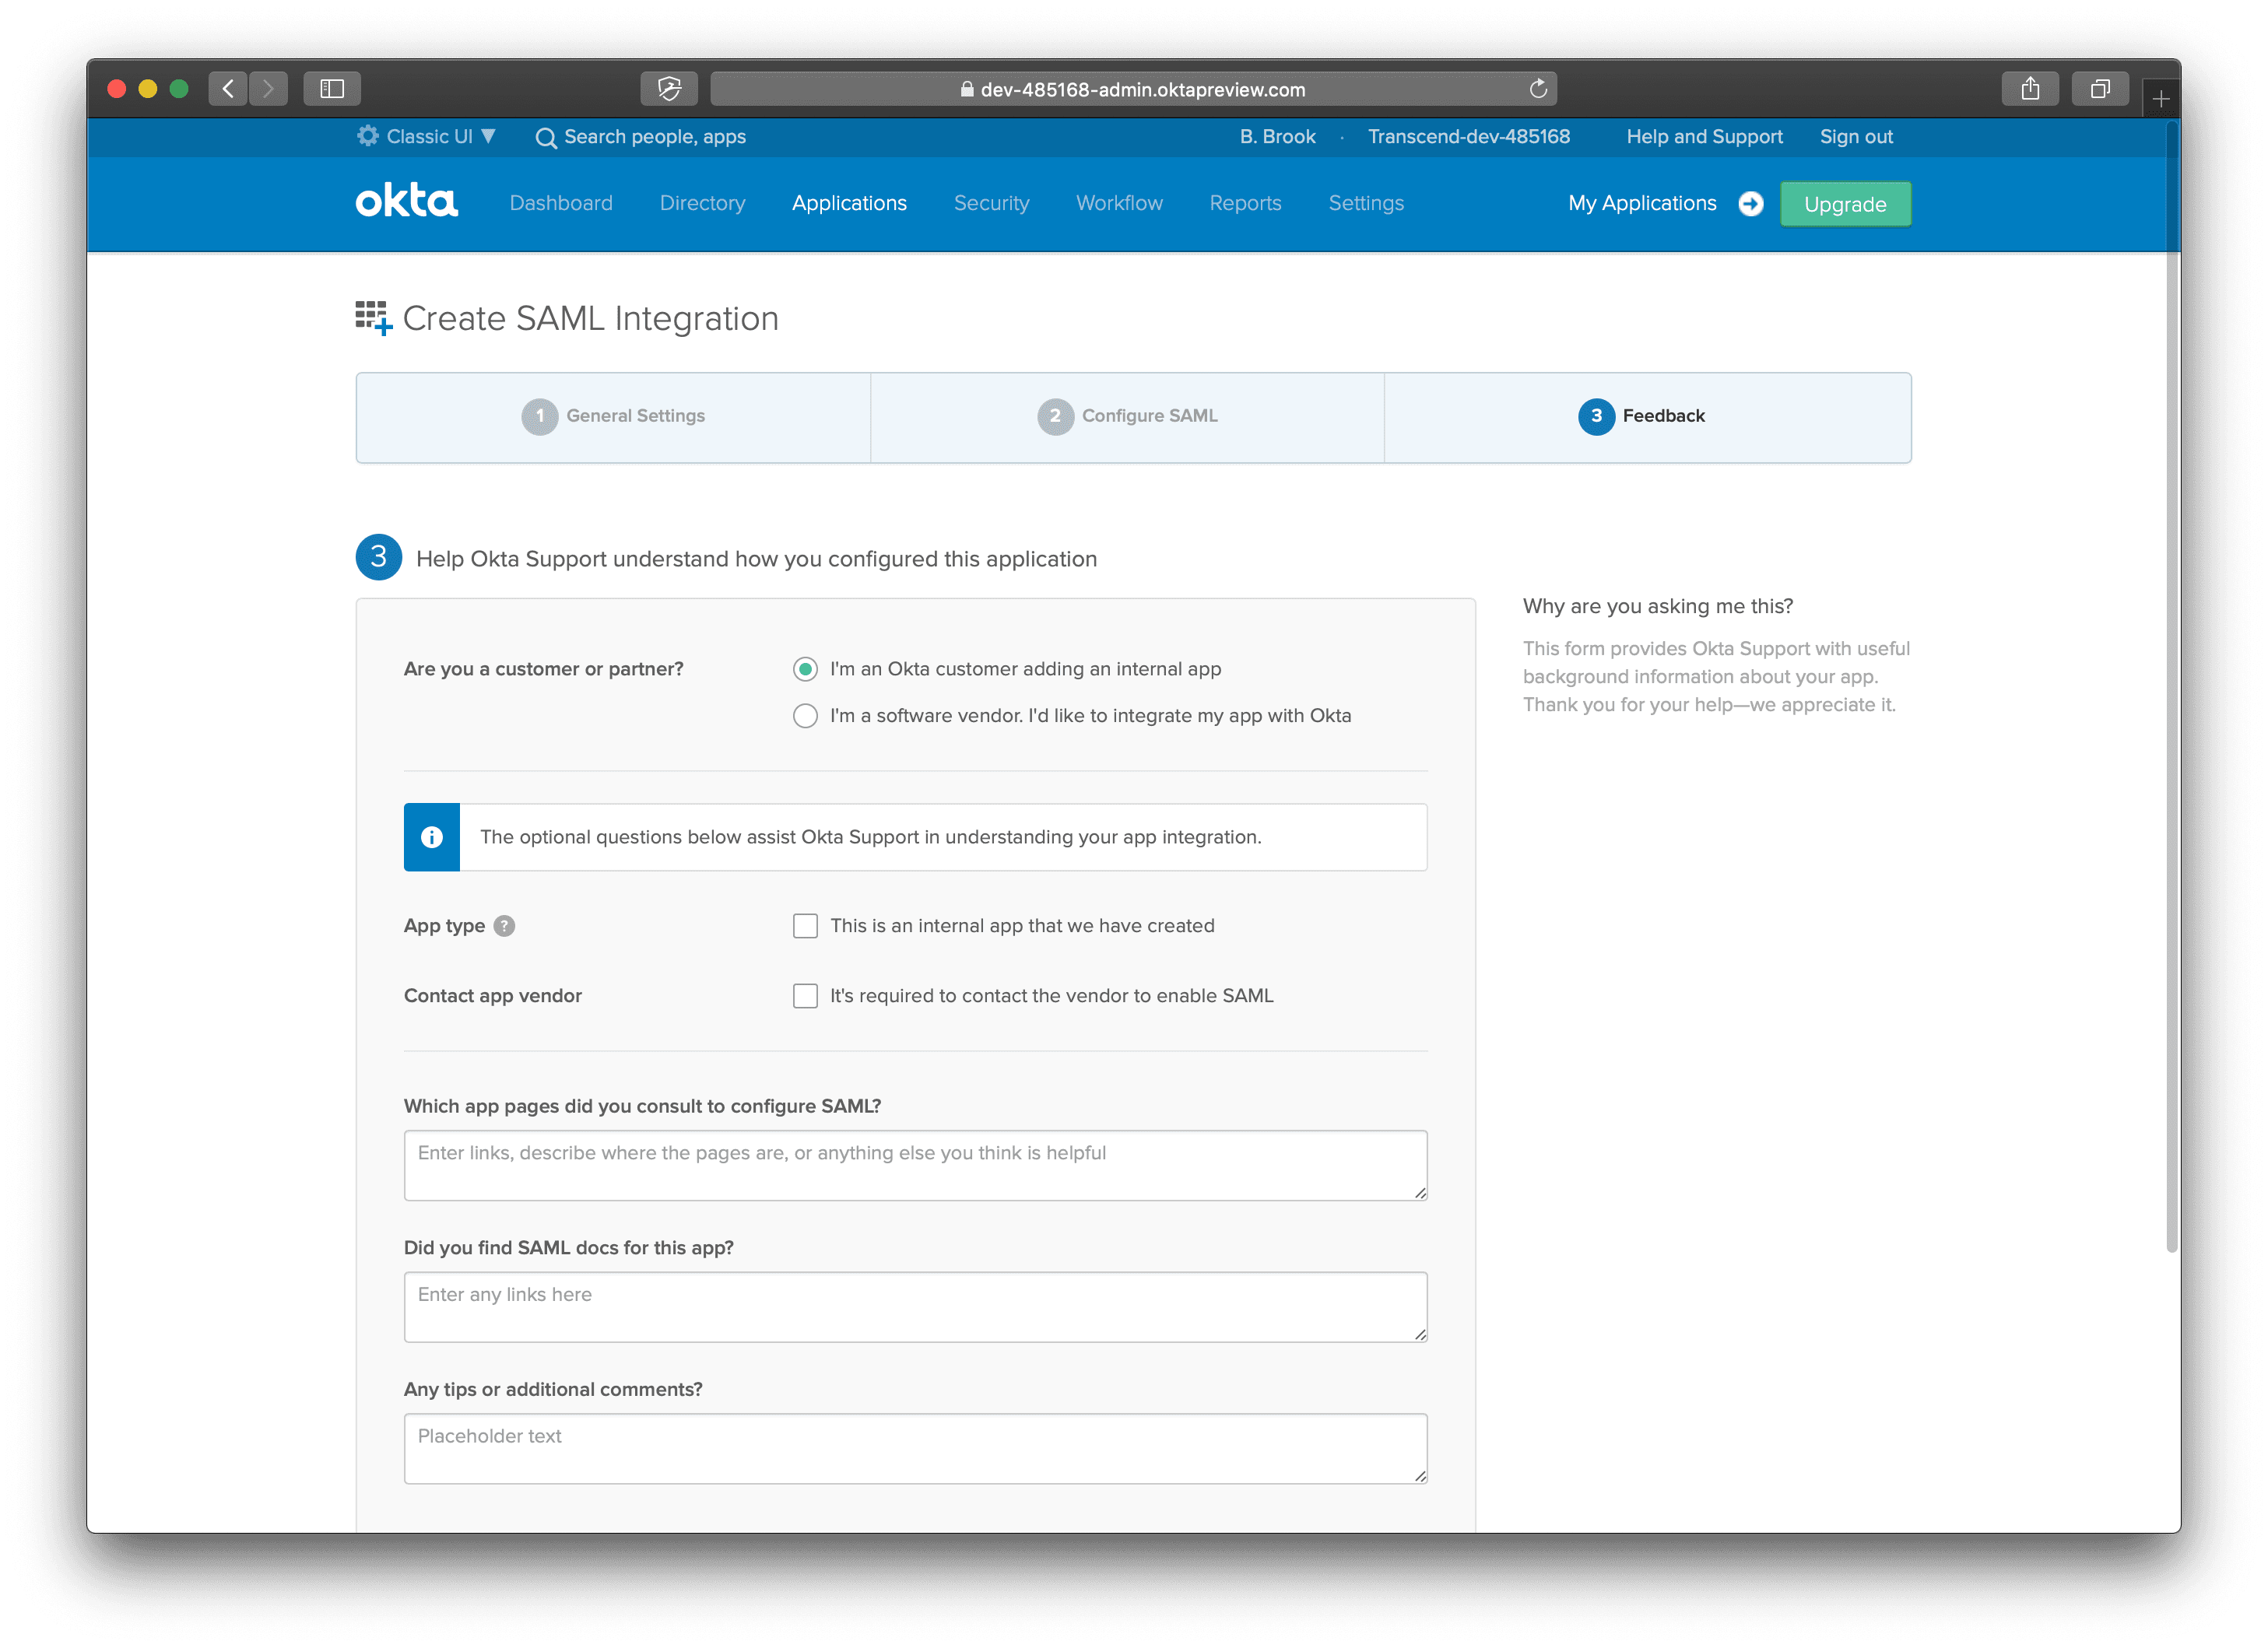Click the search magnifier icon

(546, 138)
